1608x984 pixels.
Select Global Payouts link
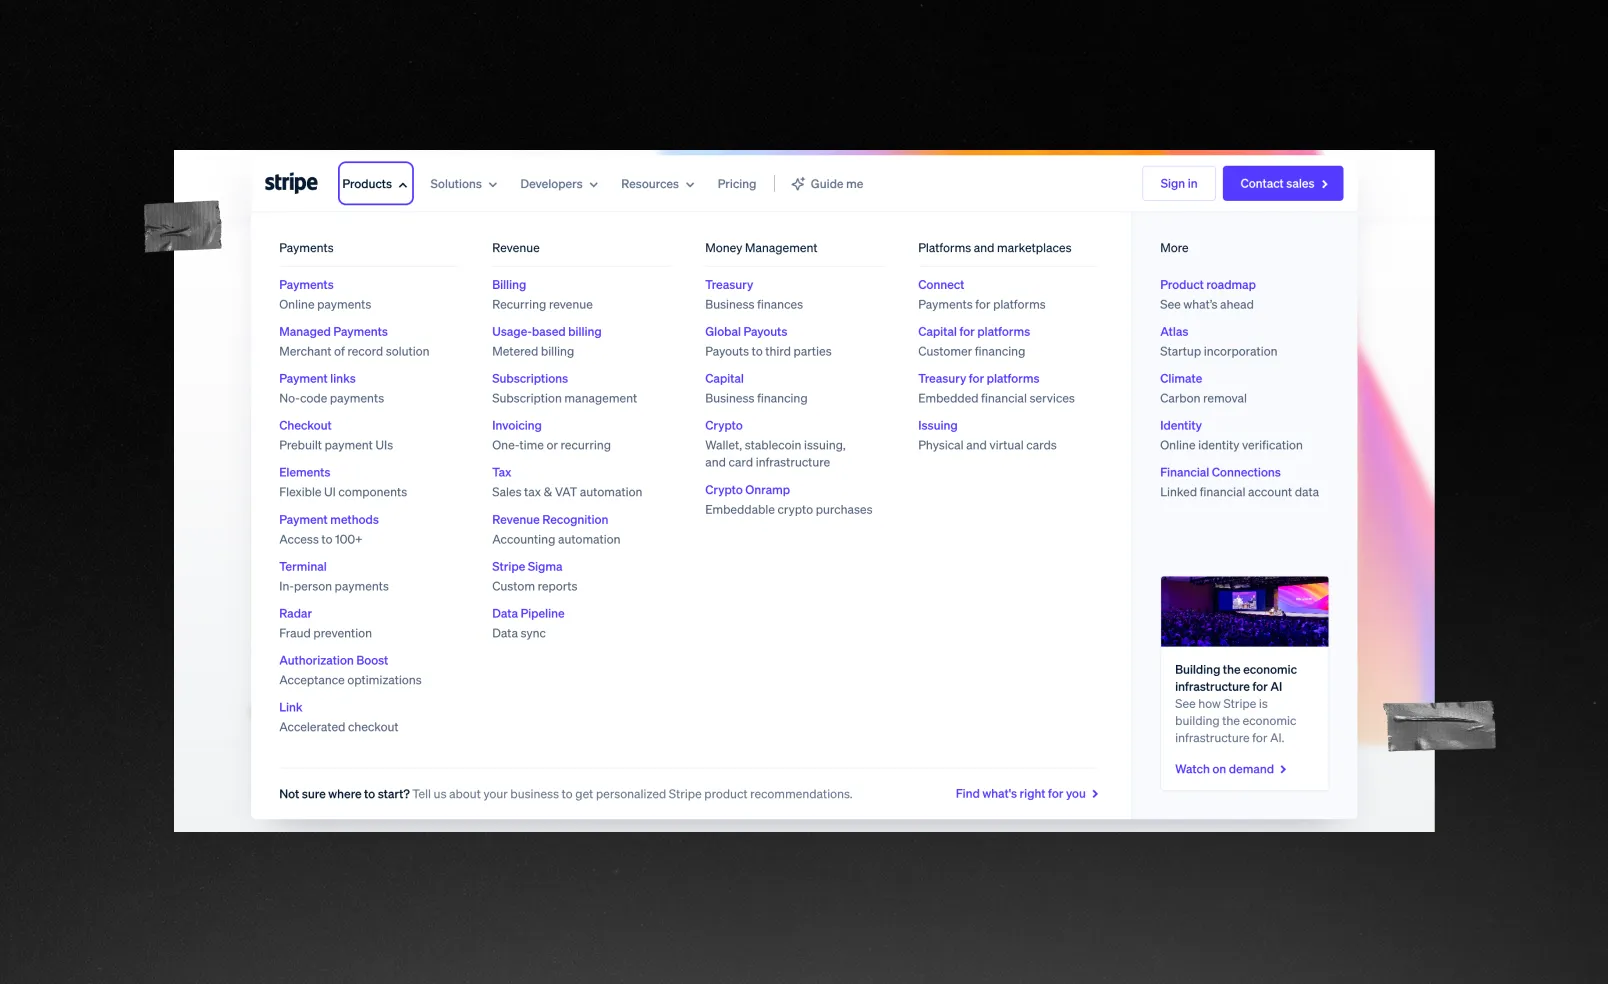(x=746, y=332)
